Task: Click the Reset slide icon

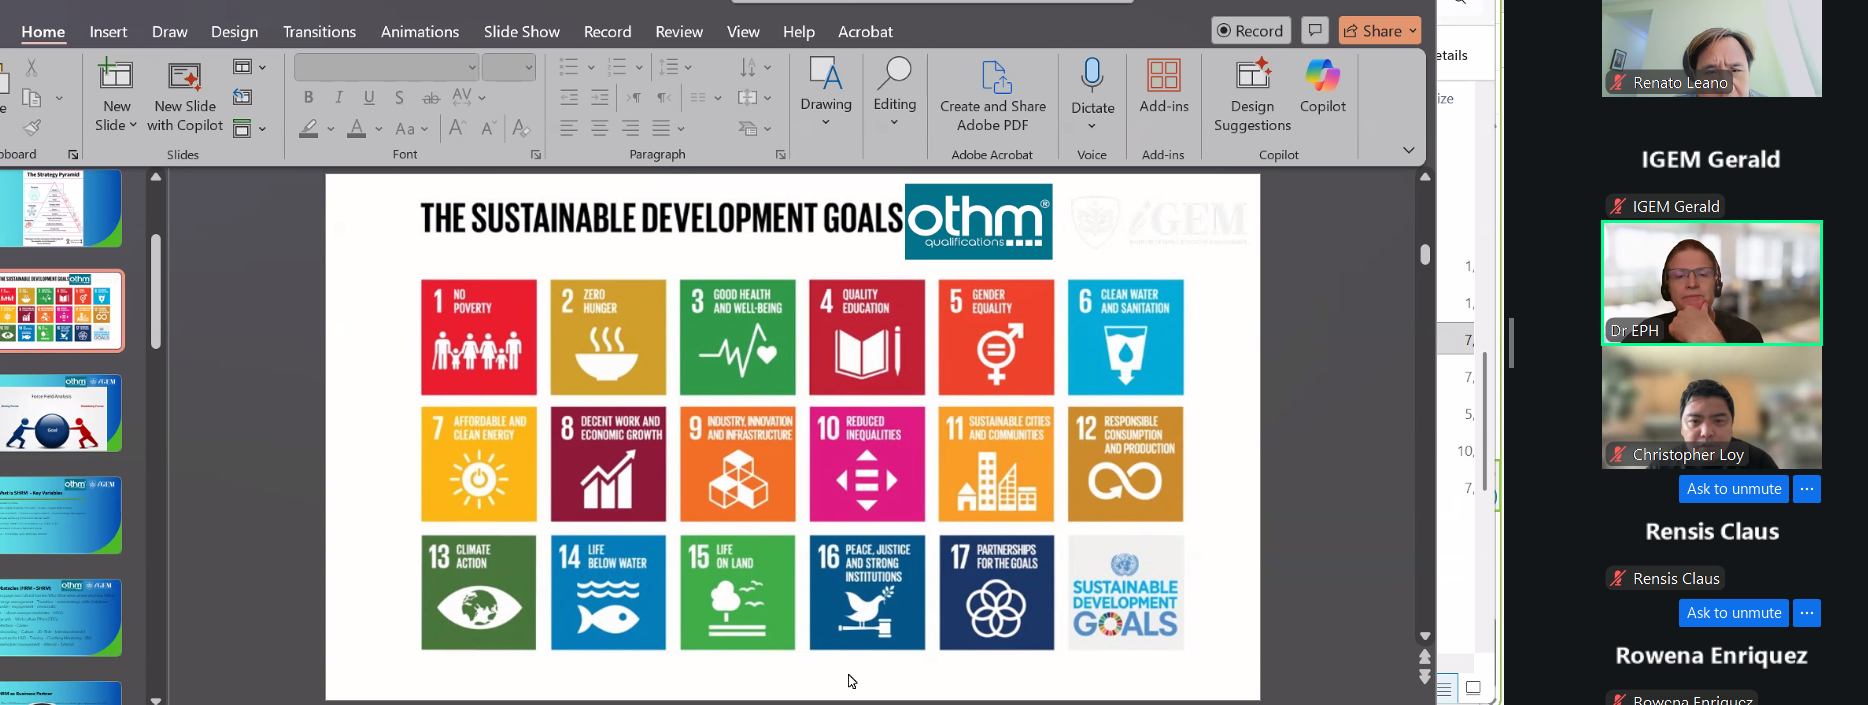Action: coord(242,97)
